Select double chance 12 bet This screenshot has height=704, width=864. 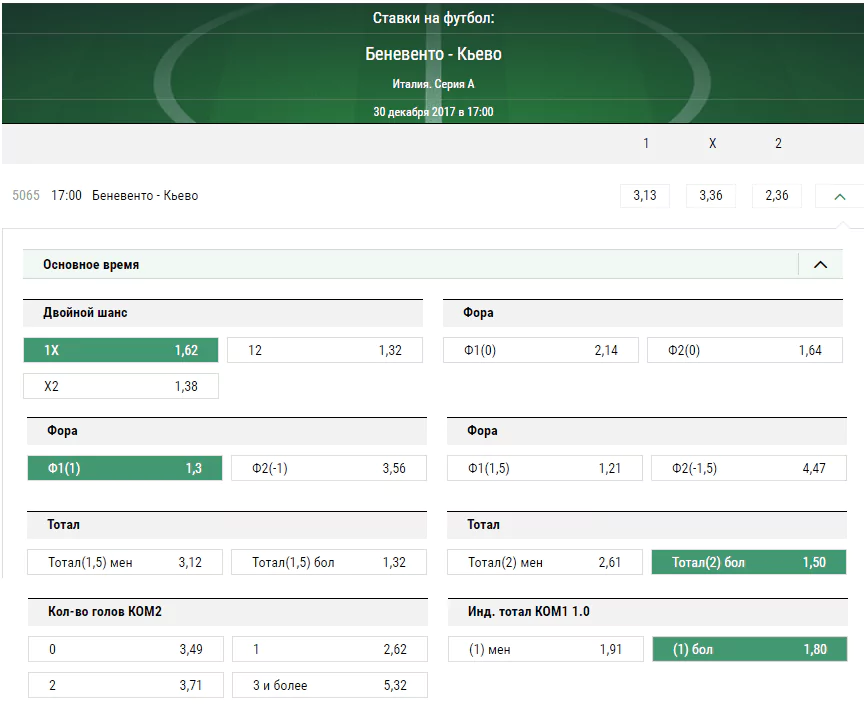(325, 350)
